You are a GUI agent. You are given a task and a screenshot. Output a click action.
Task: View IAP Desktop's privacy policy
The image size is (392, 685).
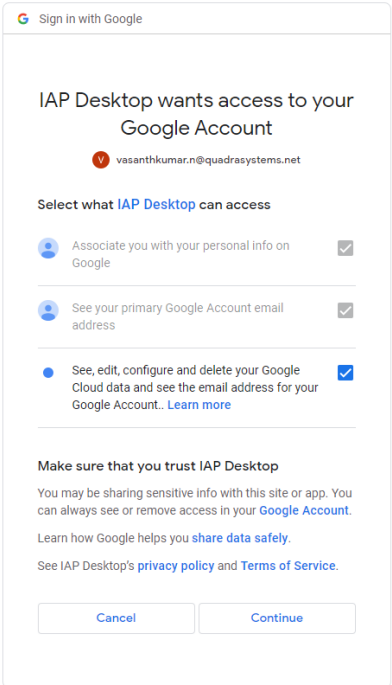176,566
